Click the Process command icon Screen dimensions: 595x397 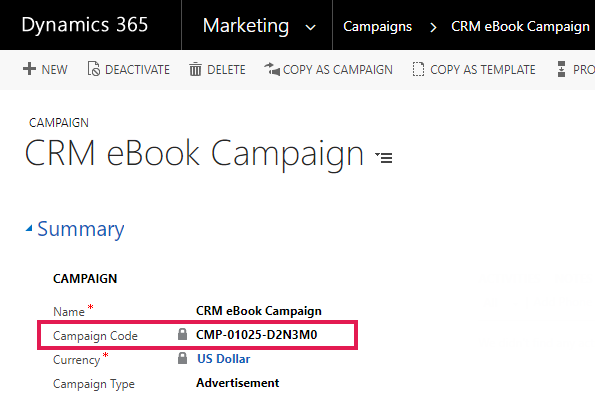pos(561,69)
